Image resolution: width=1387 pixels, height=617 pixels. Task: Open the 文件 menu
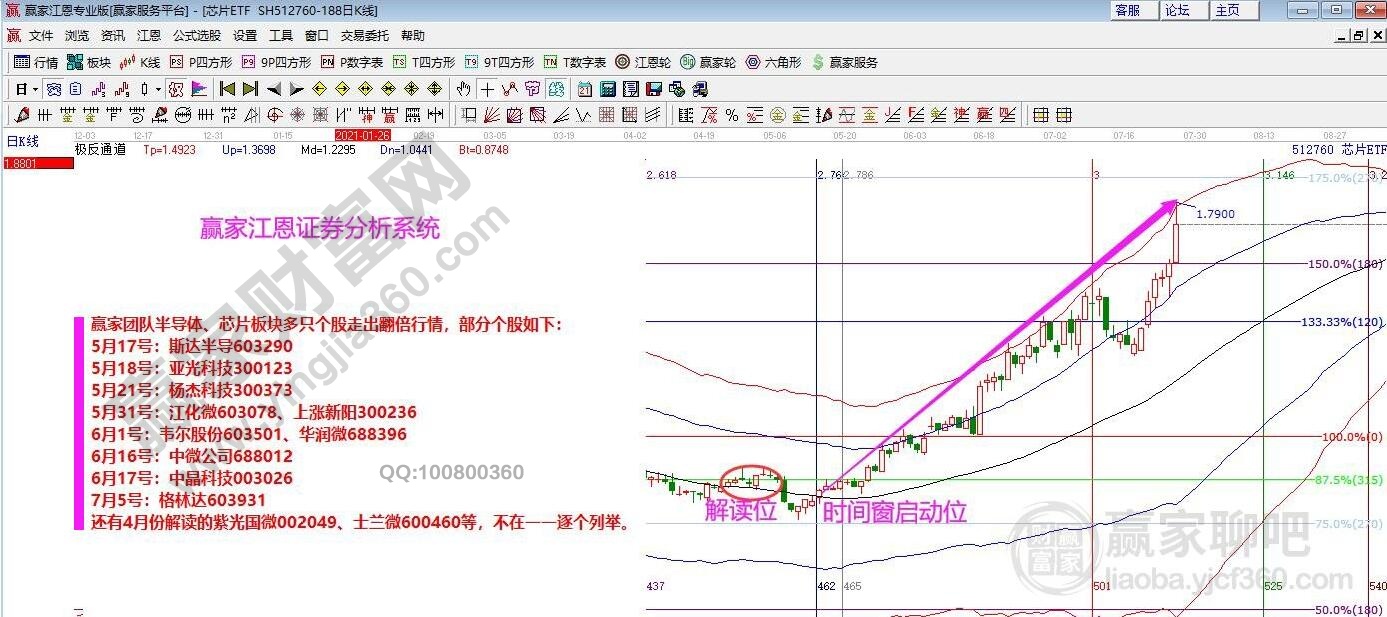coord(41,36)
